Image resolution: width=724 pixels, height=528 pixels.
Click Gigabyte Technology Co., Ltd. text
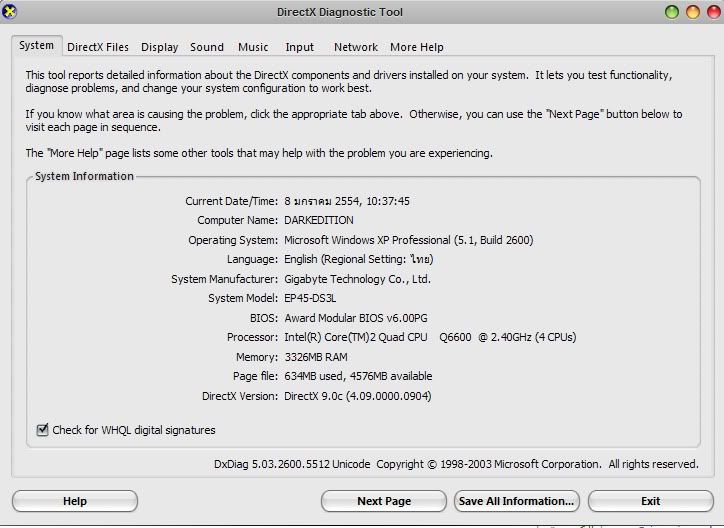pos(357,279)
